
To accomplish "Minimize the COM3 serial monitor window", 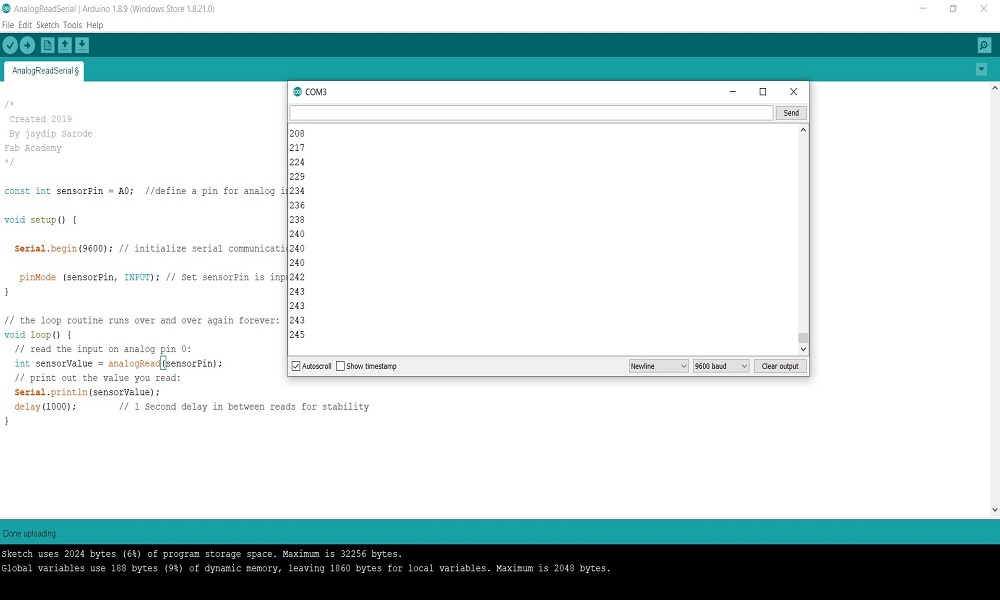I will [733, 92].
